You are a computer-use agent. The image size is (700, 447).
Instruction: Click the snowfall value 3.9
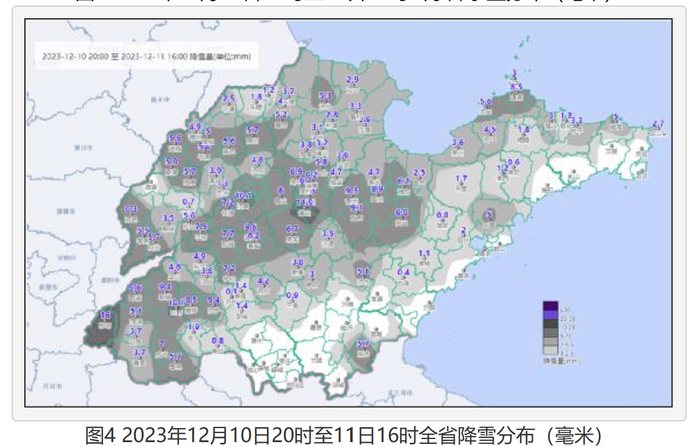coord(216,171)
